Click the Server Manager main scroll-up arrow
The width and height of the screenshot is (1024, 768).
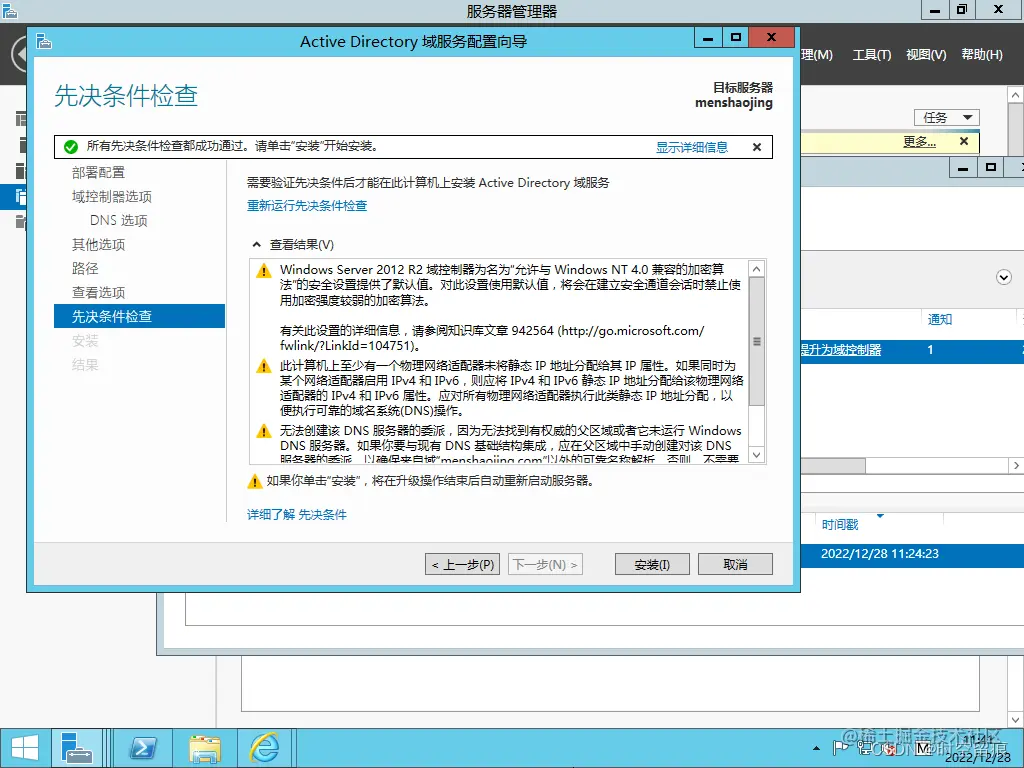(x=1015, y=95)
